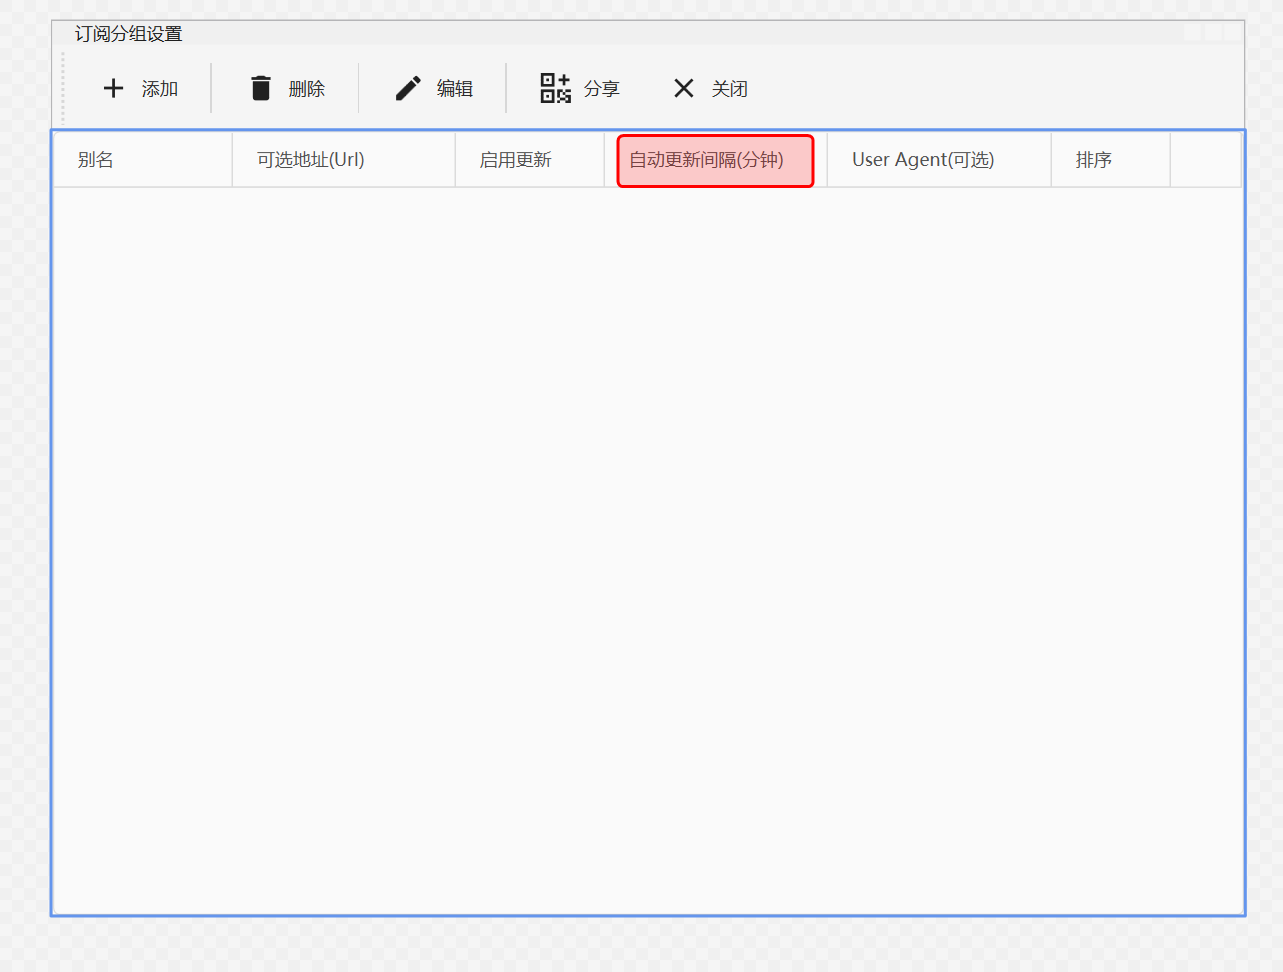Click the empty subscription list area
Viewport: 1283px width, 972px height.
pos(648,550)
